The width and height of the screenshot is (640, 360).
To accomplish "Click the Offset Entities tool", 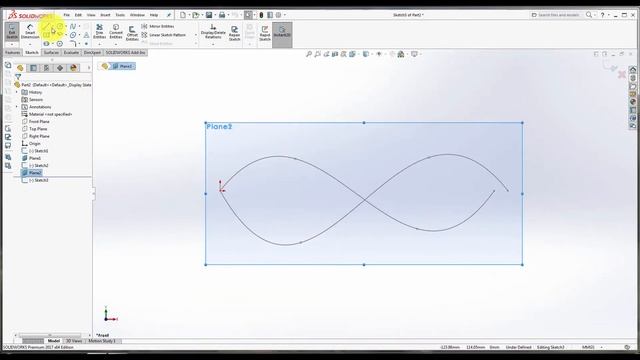I will (x=132, y=33).
